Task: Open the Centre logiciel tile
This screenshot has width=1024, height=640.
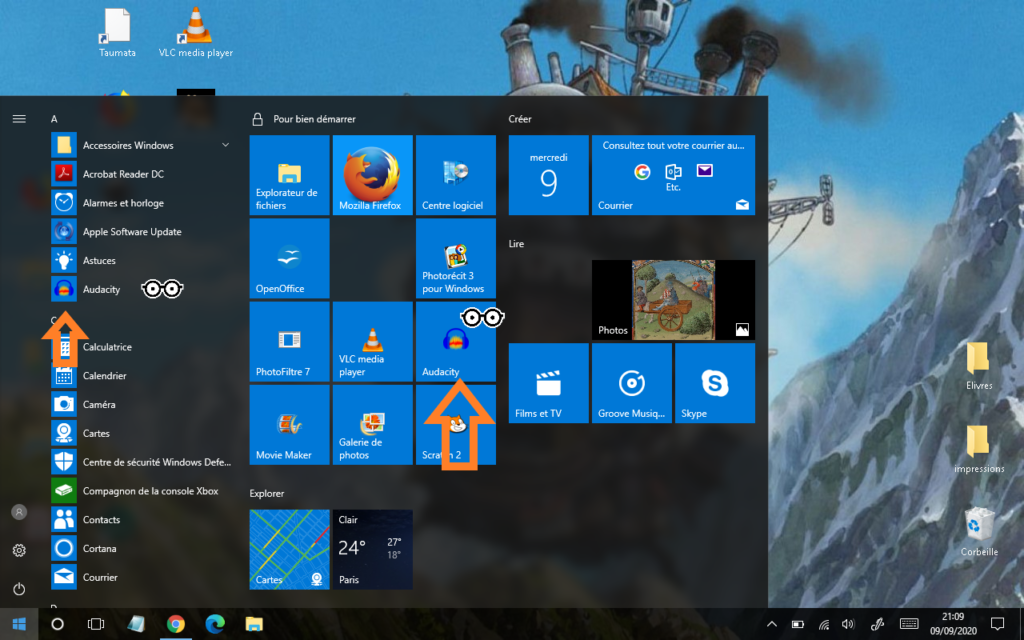Action: [456, 175]
